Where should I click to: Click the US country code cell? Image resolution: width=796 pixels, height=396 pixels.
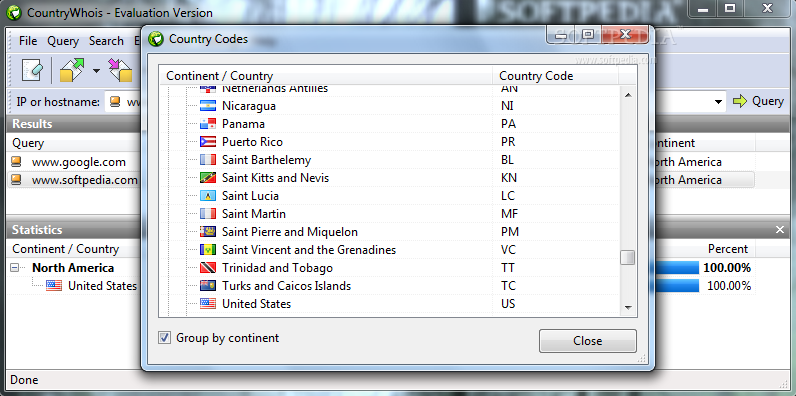(508, 304)
